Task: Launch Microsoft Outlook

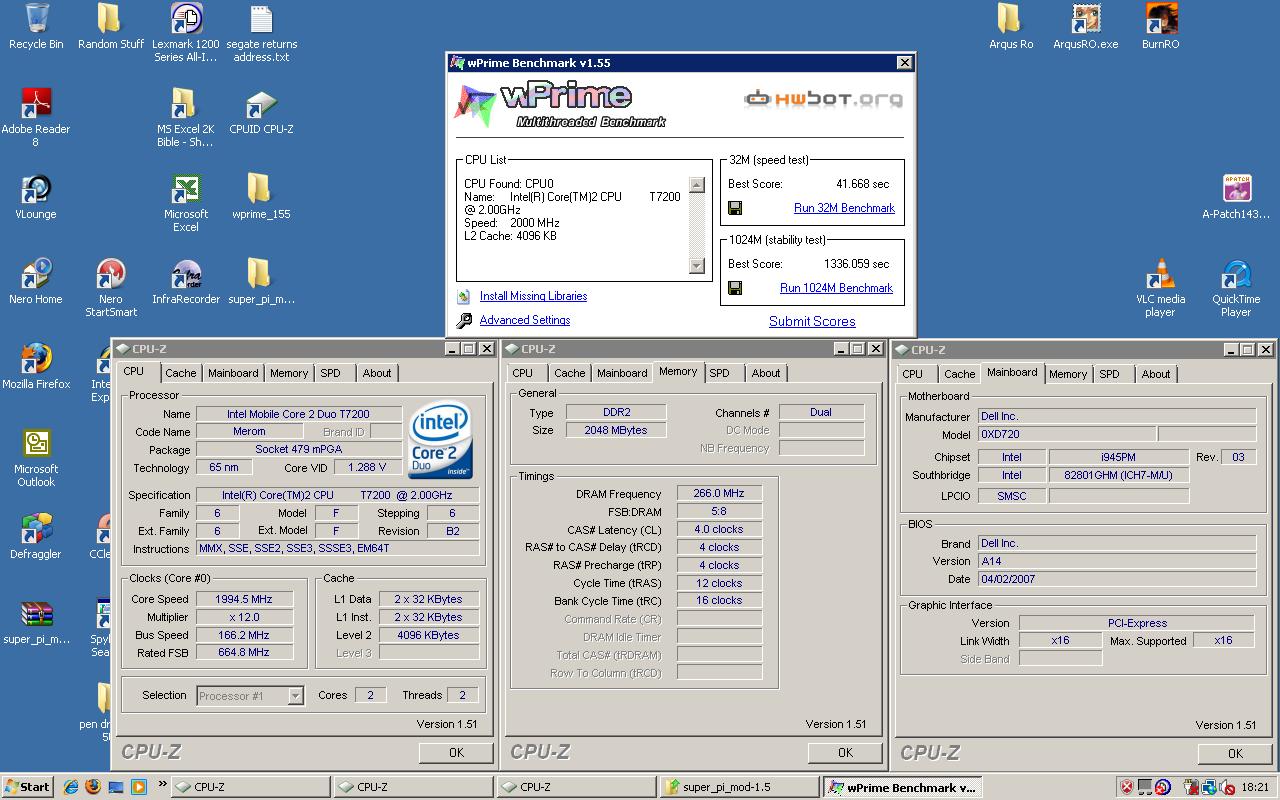Action: tap(36, 458)
